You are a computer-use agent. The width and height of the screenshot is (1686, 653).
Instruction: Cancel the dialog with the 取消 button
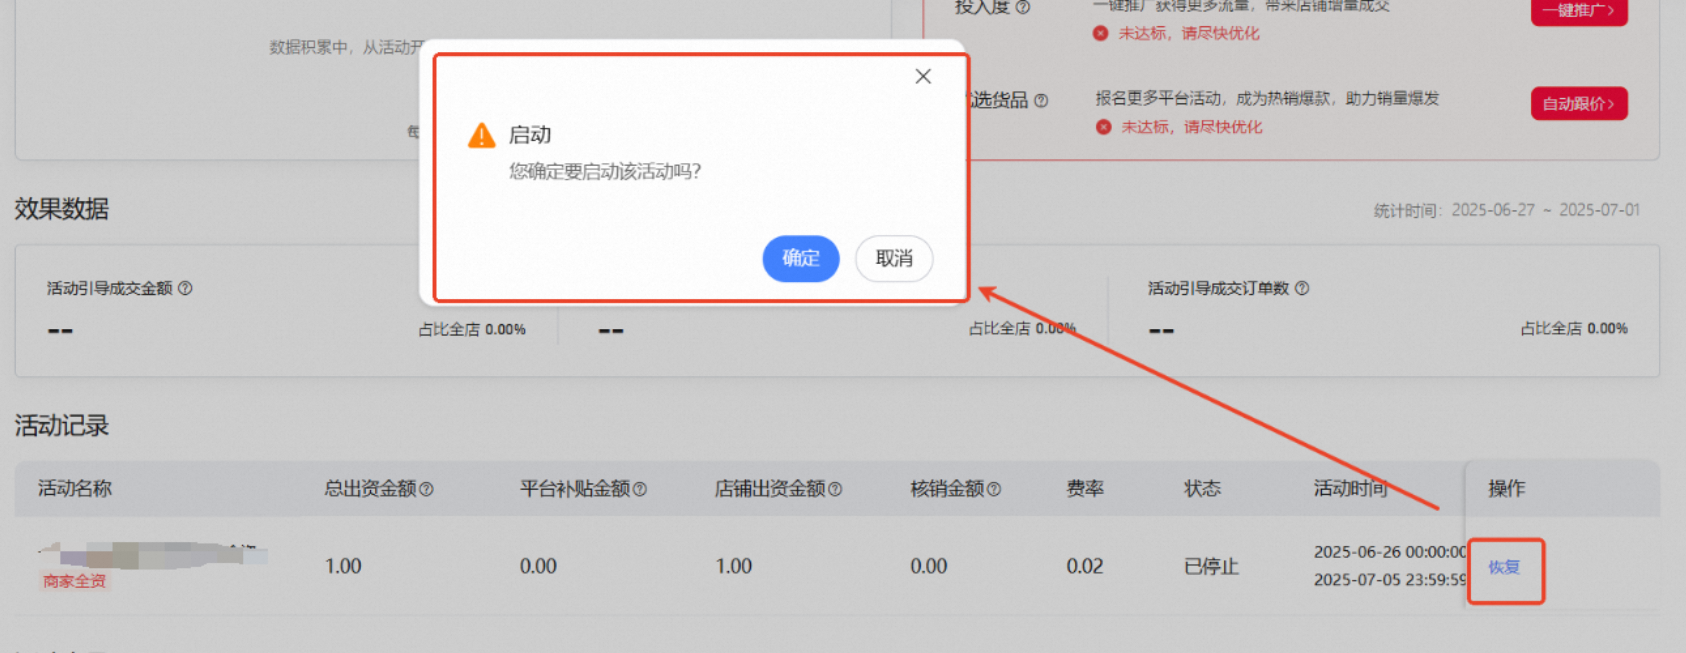coord(894,258)
